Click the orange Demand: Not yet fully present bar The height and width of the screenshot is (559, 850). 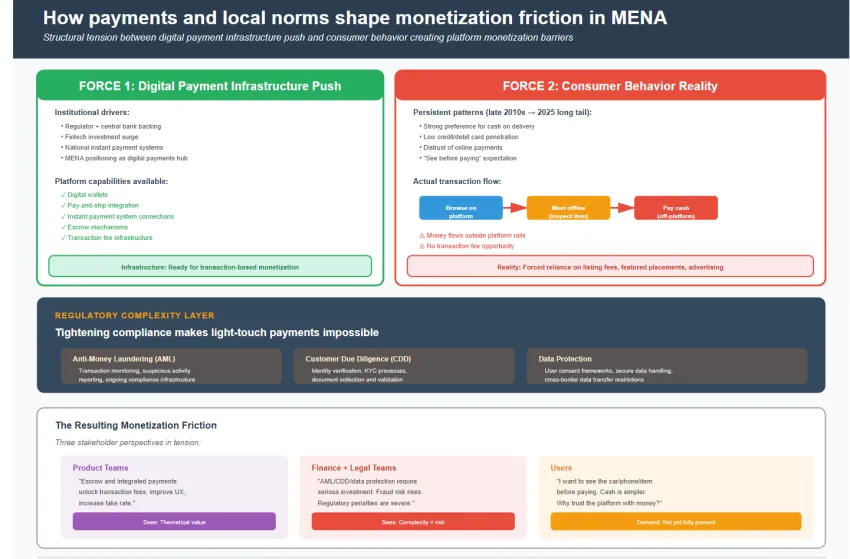pos(676,521)
